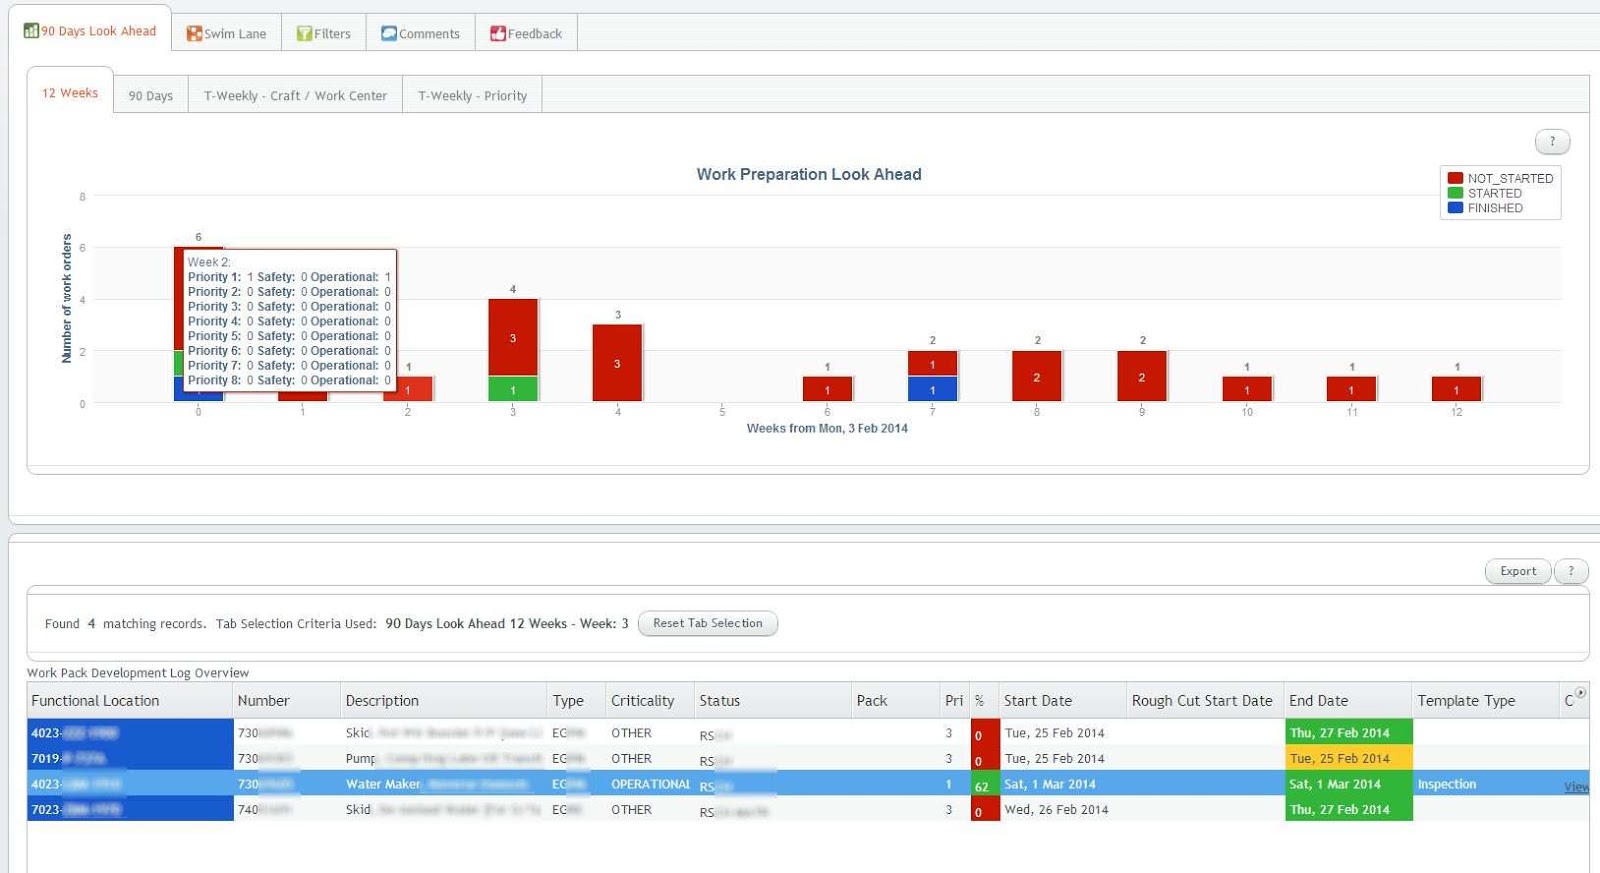The width and height of the screenshot is (1600, 873).
Task: Click Reset Tab Selection button
Action: (708, 623)
